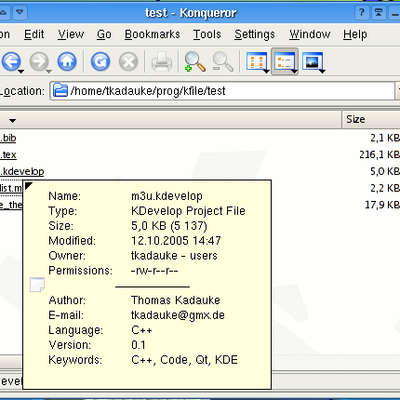This screenshot has width=400, height=400.
Task: Open the Go menu
Action: tap(104, 34)
